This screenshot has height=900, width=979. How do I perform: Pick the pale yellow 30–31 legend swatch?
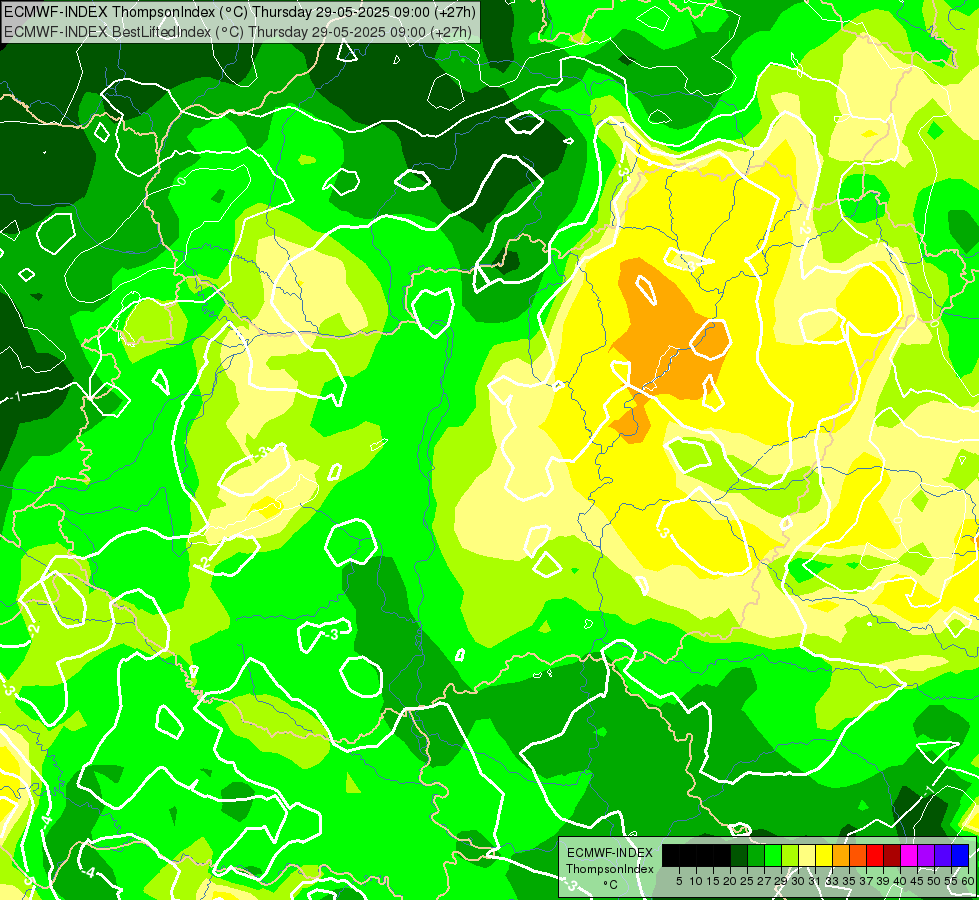coord(807,855)
